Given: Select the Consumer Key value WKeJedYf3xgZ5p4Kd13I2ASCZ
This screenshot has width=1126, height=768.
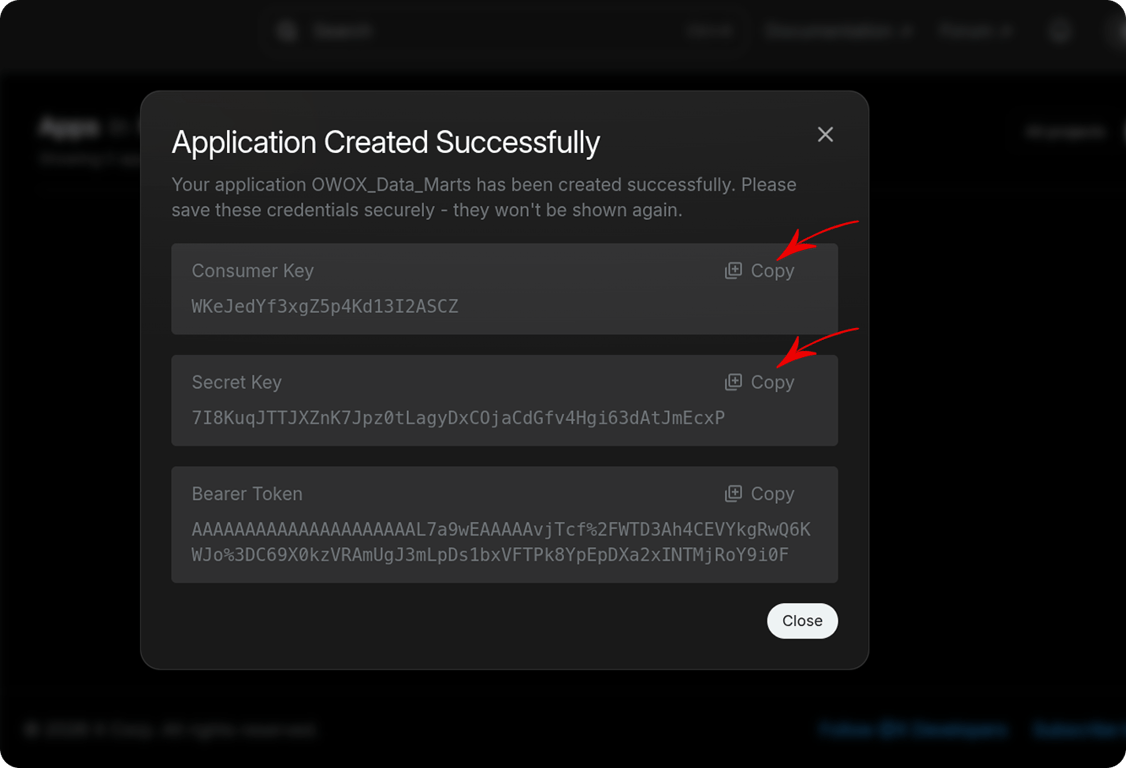Looking at the screenshot, I should tap(325, 307).
